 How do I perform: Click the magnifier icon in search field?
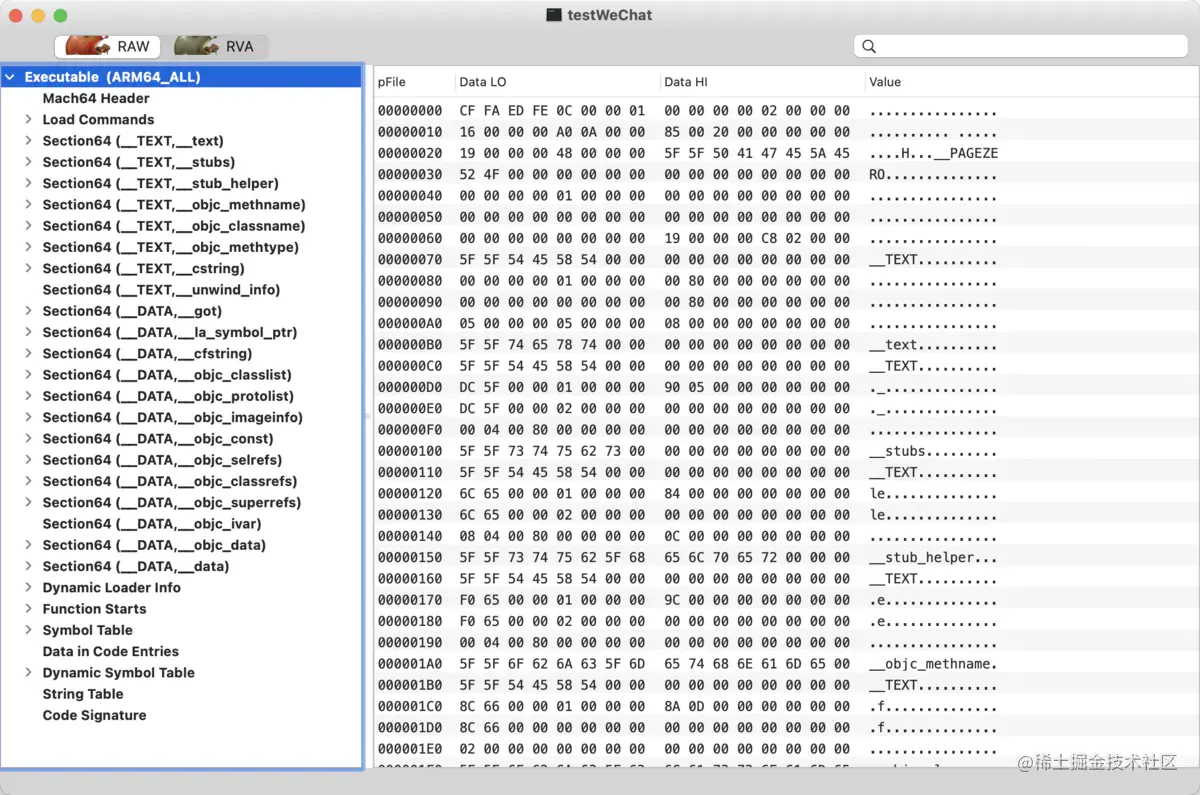pos(869,46)
